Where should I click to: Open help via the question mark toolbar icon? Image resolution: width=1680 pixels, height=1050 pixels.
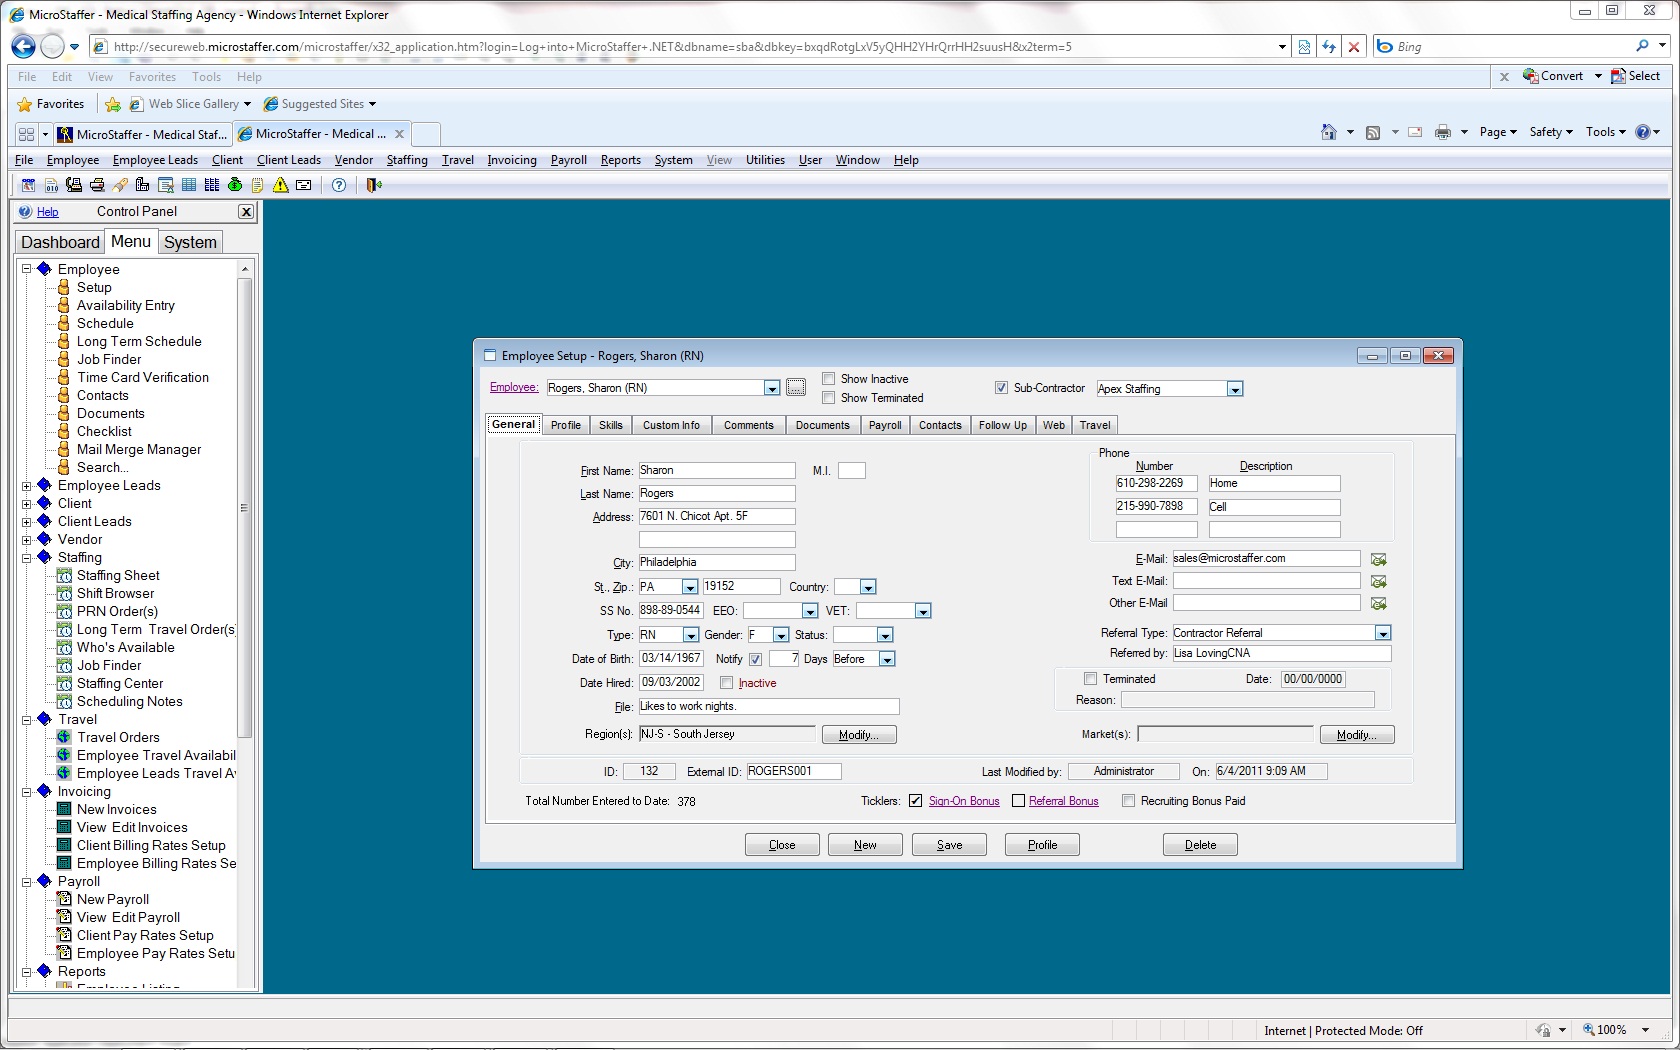339,185
